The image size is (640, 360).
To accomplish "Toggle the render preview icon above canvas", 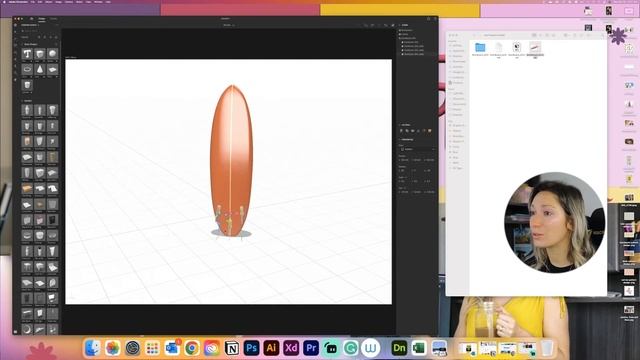I will tap(393, 25).
